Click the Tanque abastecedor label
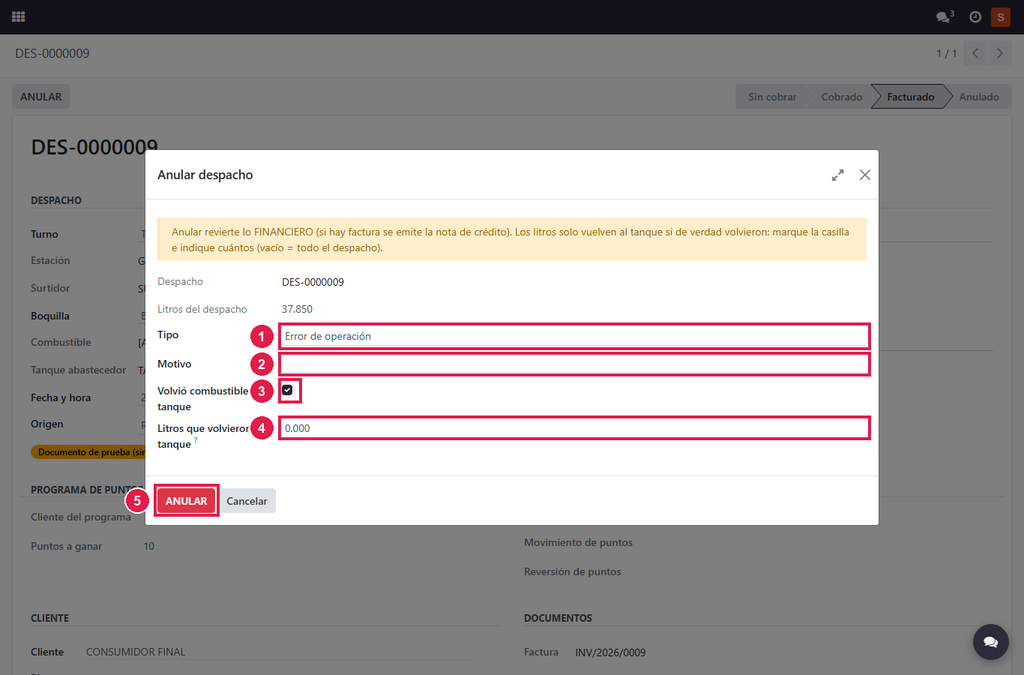The width and height of the screenshot is (1024, 675). click(x=78, y=370)
